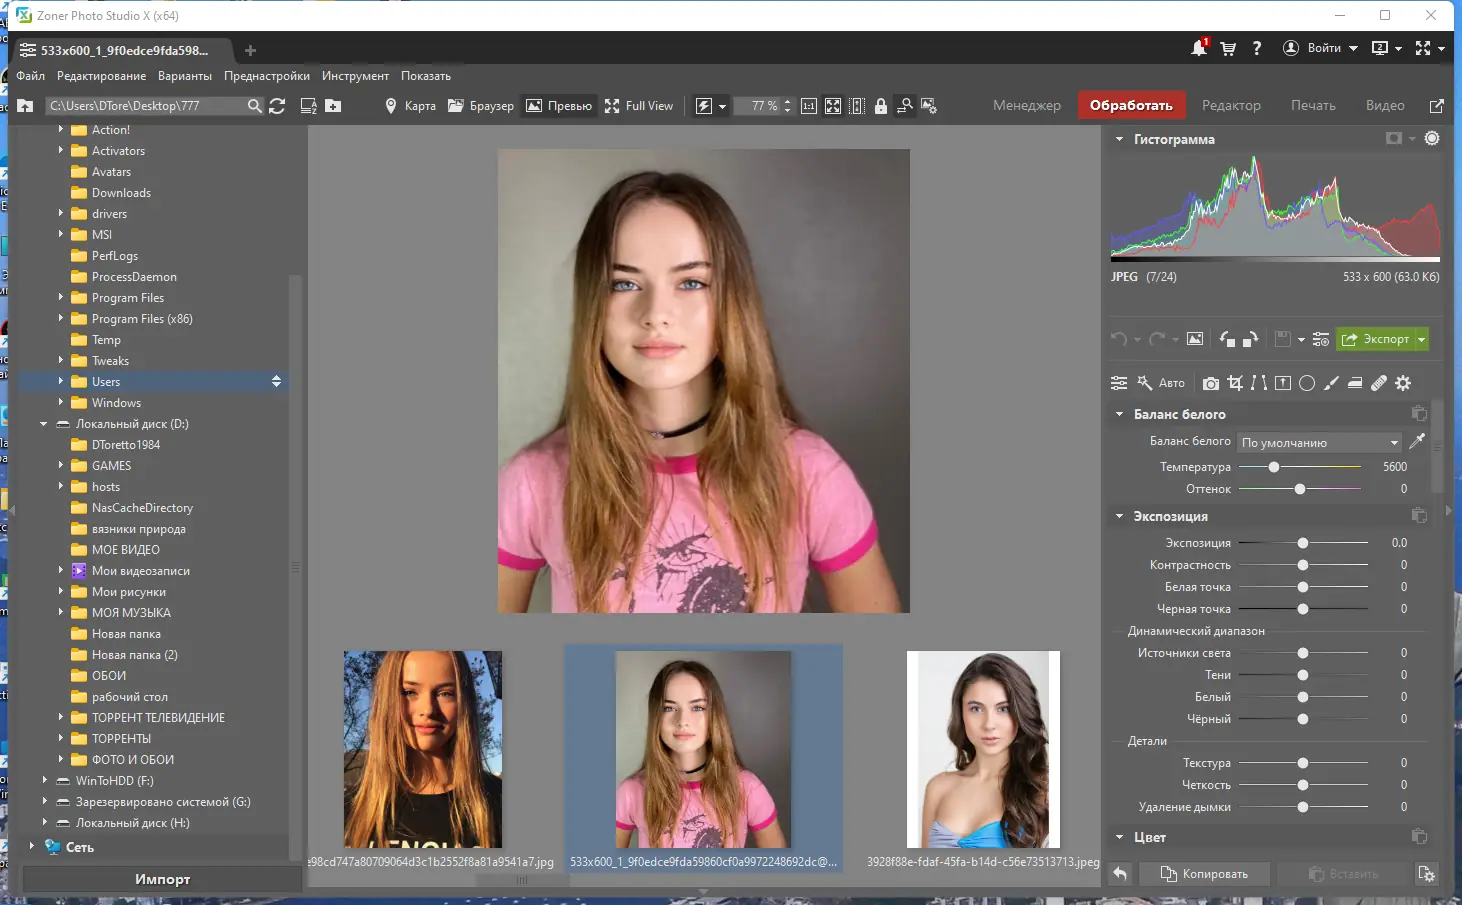1462x905 pixels.
Task: Select the Retouching brush (bandage) tool
Action: 1379,383
